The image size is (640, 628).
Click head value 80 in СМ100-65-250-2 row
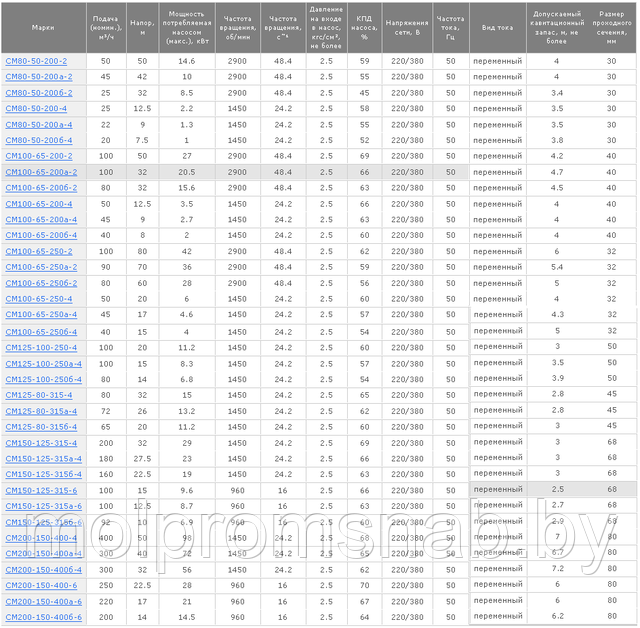tap(142, 251)
